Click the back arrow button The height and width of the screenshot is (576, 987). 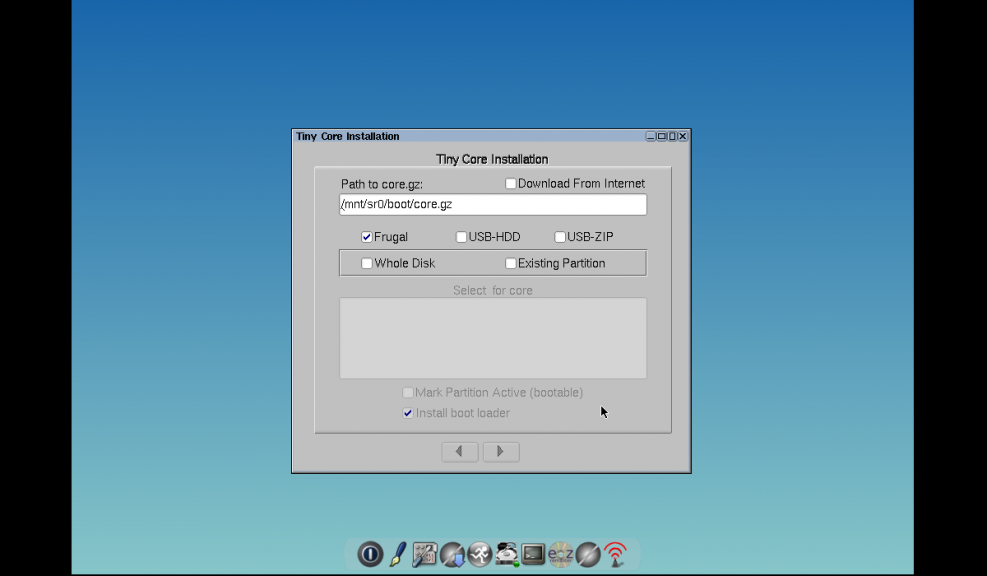point(460,451)
